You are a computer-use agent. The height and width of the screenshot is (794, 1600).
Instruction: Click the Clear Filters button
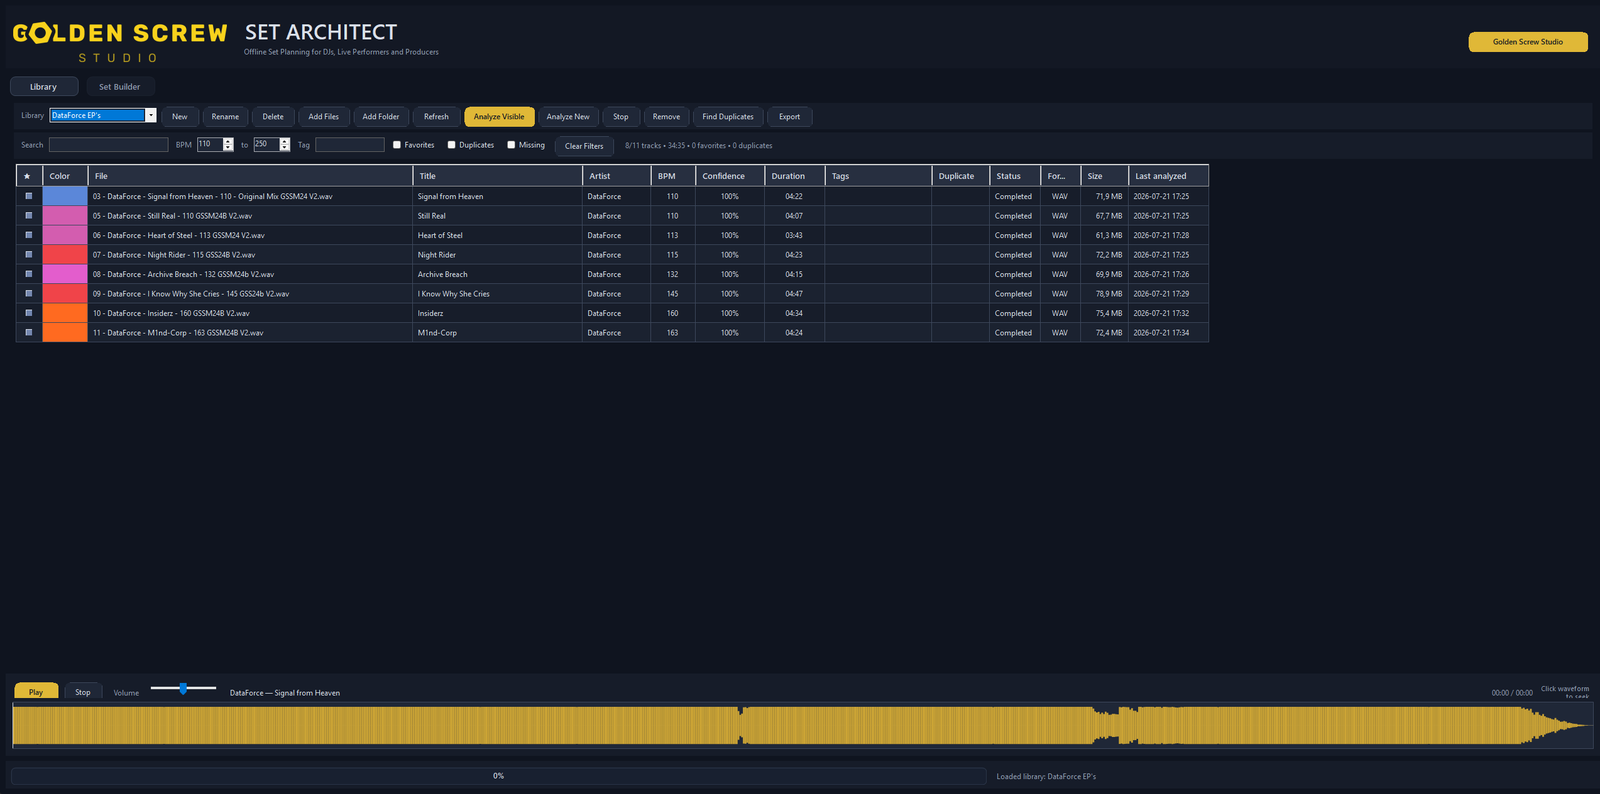584,146
